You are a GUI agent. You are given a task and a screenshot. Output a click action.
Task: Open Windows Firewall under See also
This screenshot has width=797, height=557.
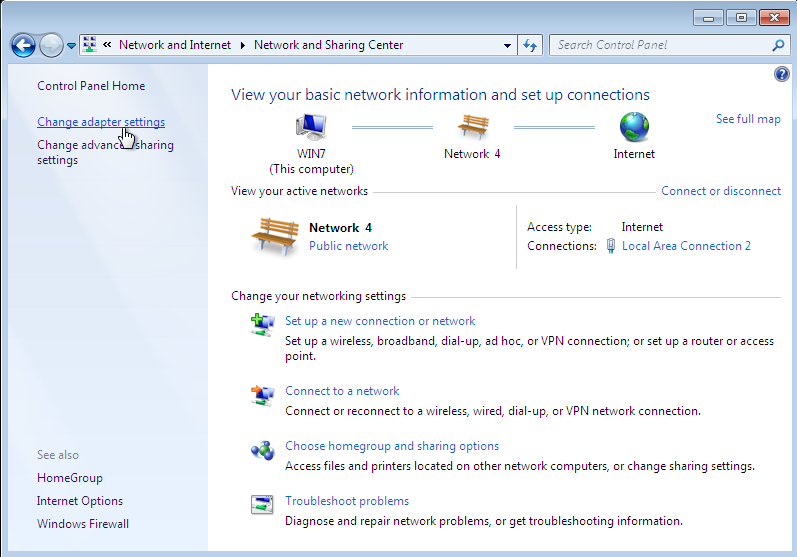click(83, 524)
